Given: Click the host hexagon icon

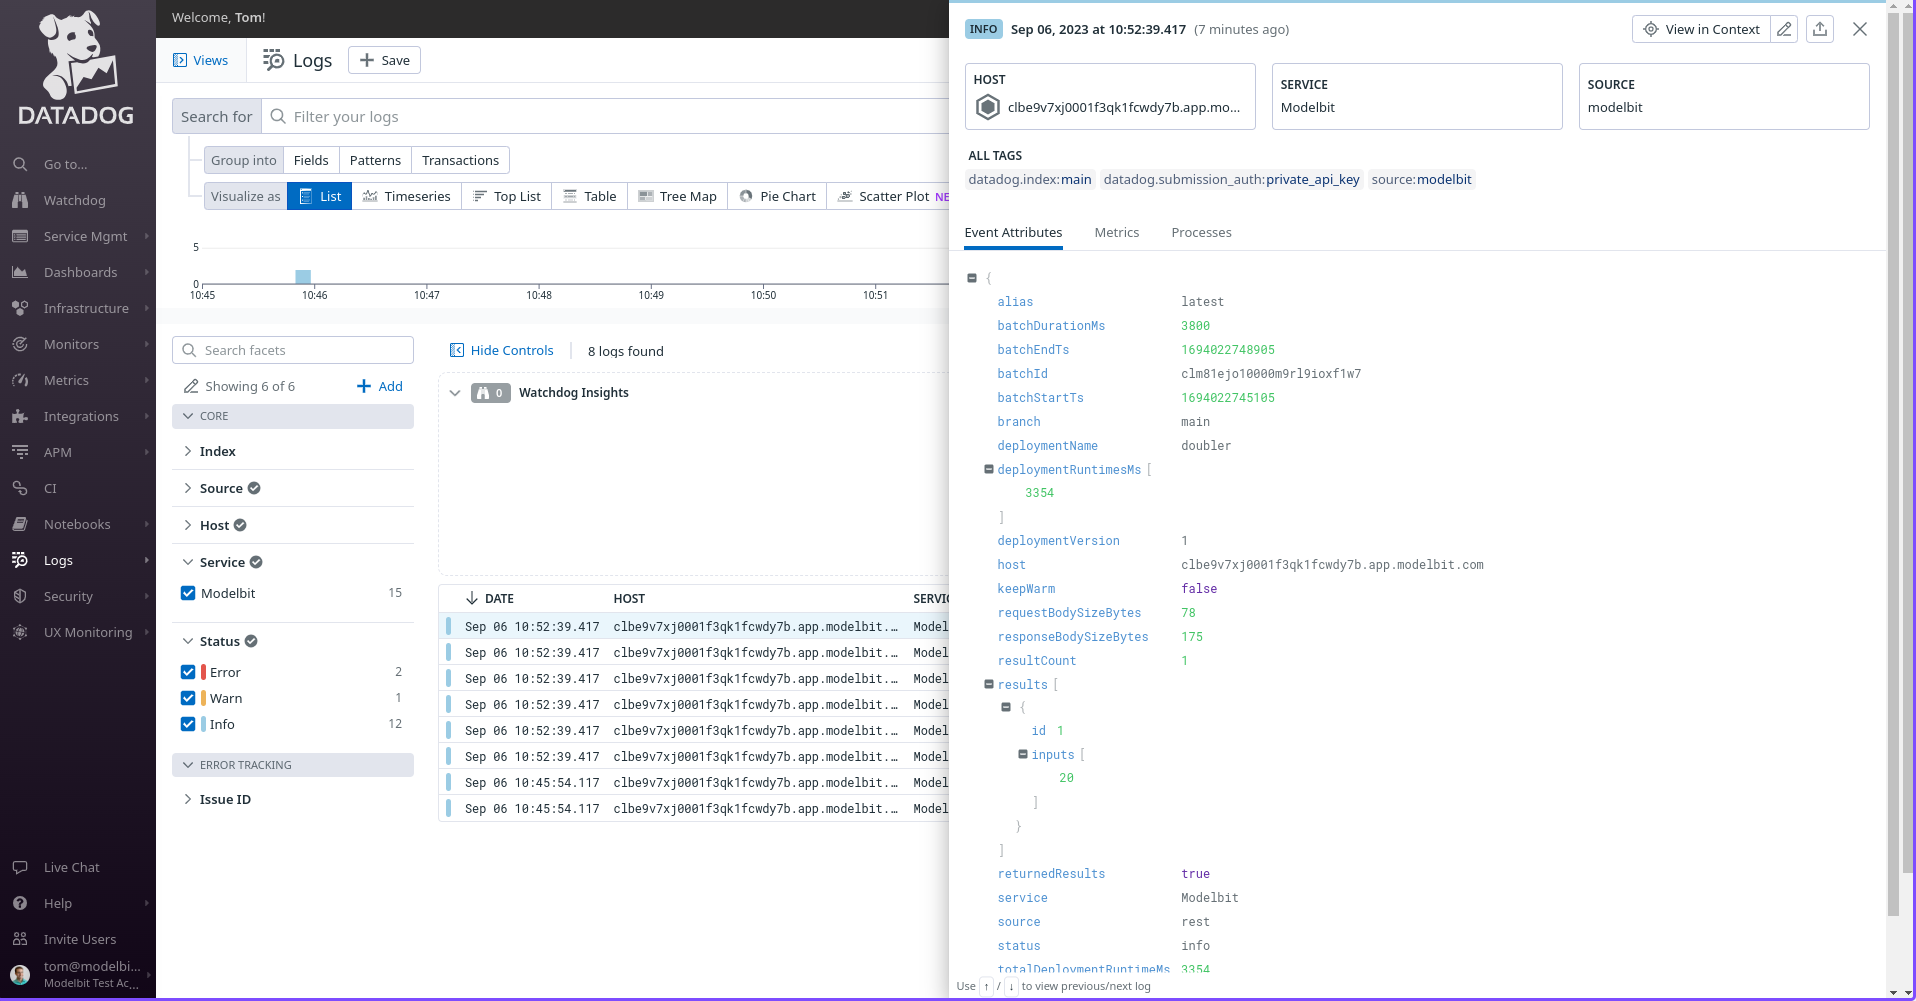Looking at the screenshot, I should coord(987,107).
